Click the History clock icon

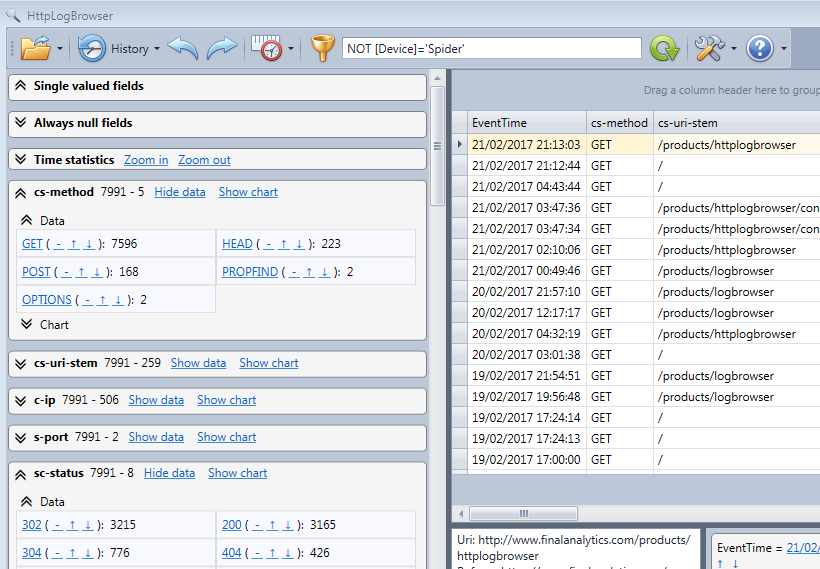click(92, 48)
